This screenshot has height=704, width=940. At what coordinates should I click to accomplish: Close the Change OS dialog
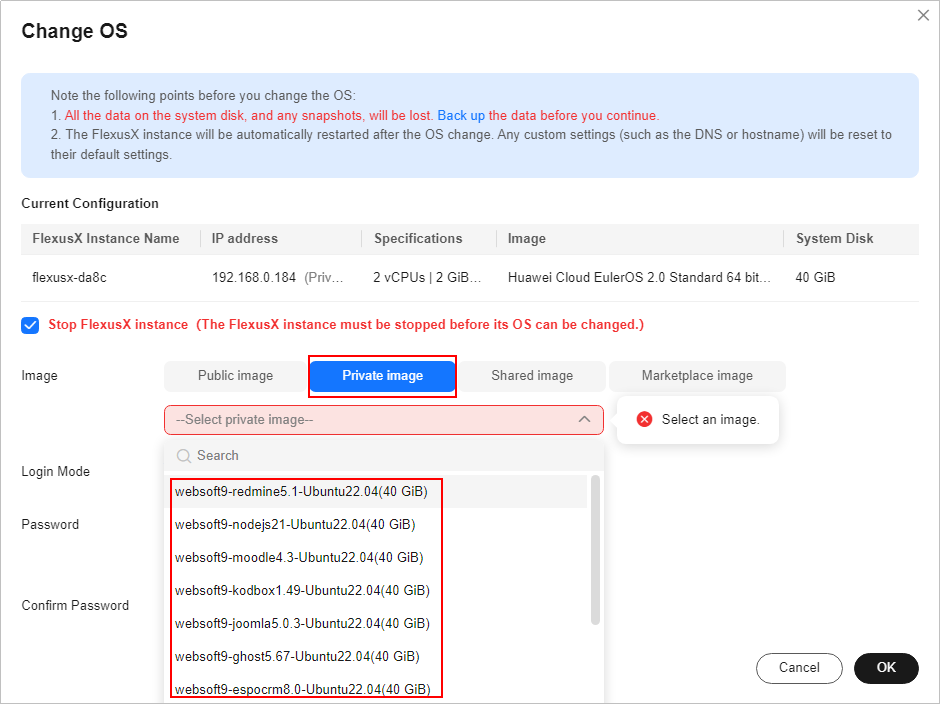click(x=923, y=15)
